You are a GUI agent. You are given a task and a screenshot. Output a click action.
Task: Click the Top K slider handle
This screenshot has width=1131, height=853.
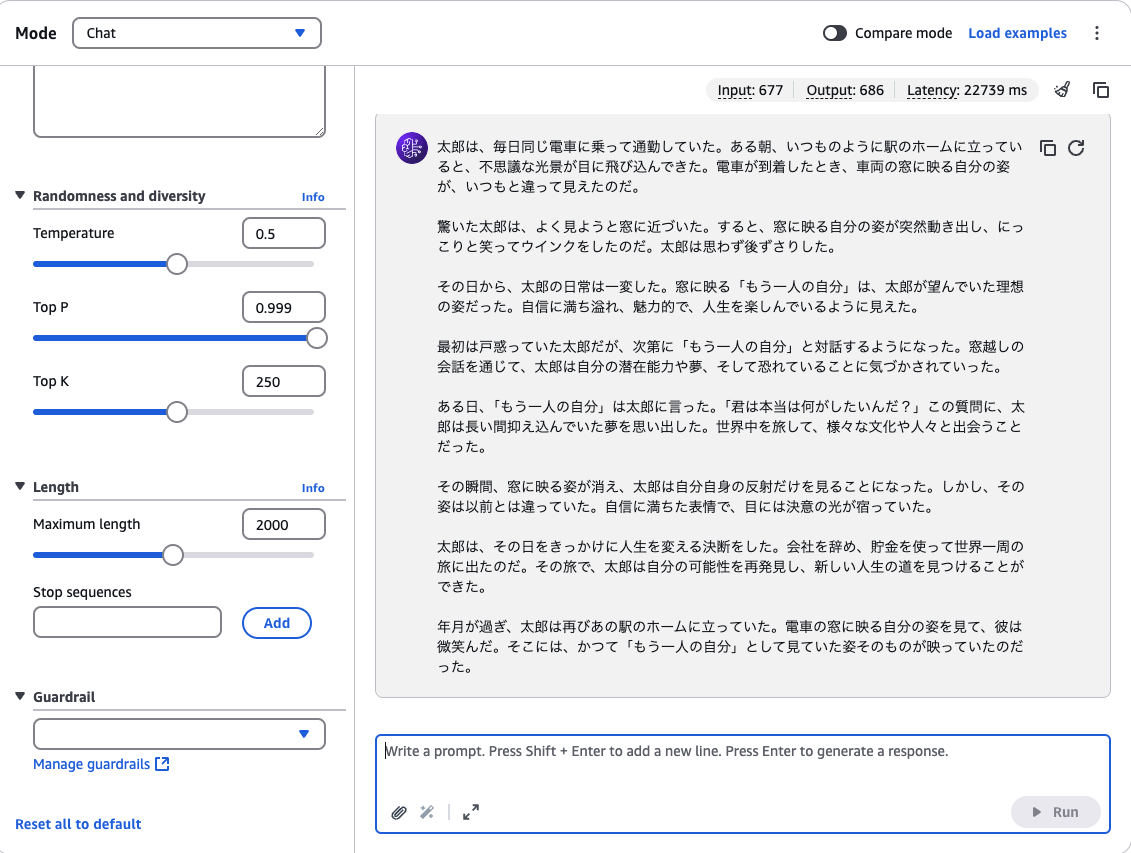pyautogui.click(x=177, y=412)
